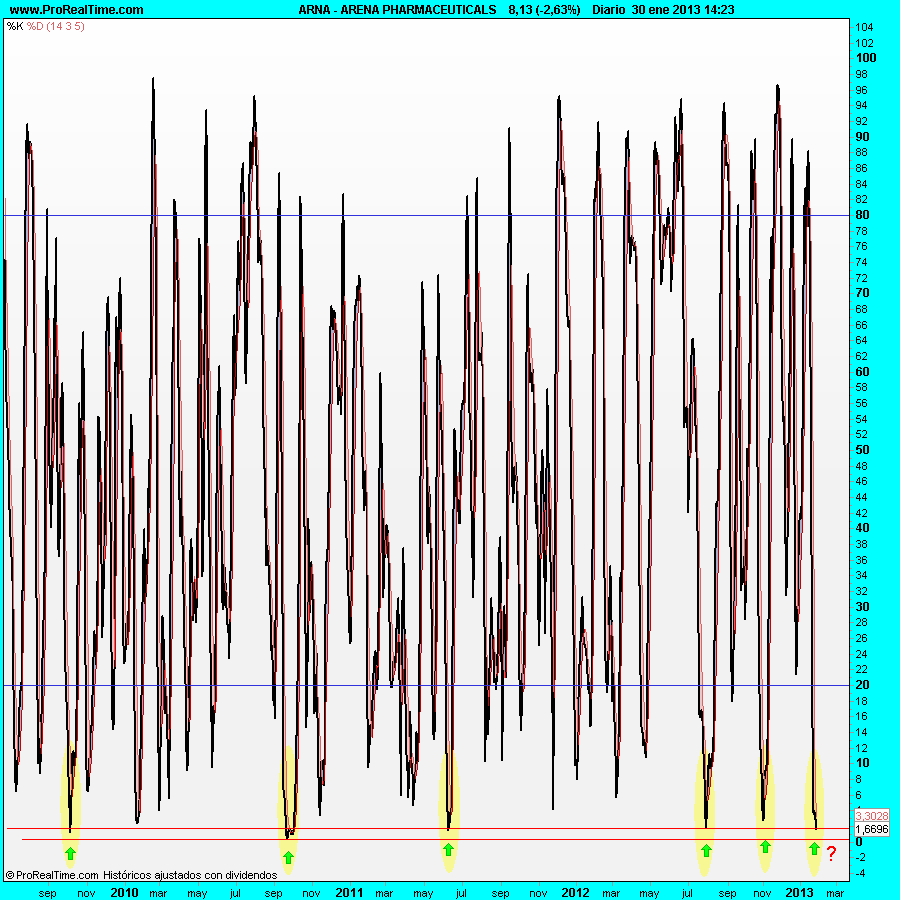Click the 104 value on the y-axis
The width and height of the screenshot is (900, 900).
[864, 27]
